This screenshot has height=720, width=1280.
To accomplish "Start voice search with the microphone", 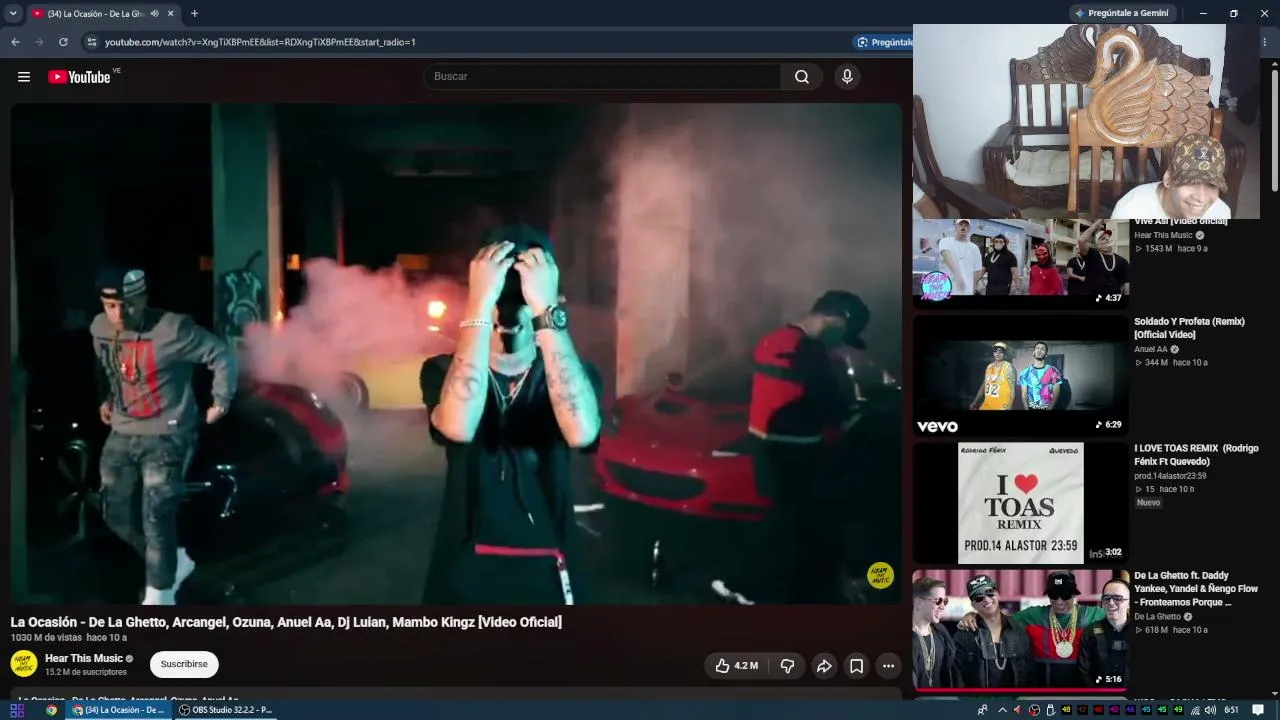I will tap(847, 77).
